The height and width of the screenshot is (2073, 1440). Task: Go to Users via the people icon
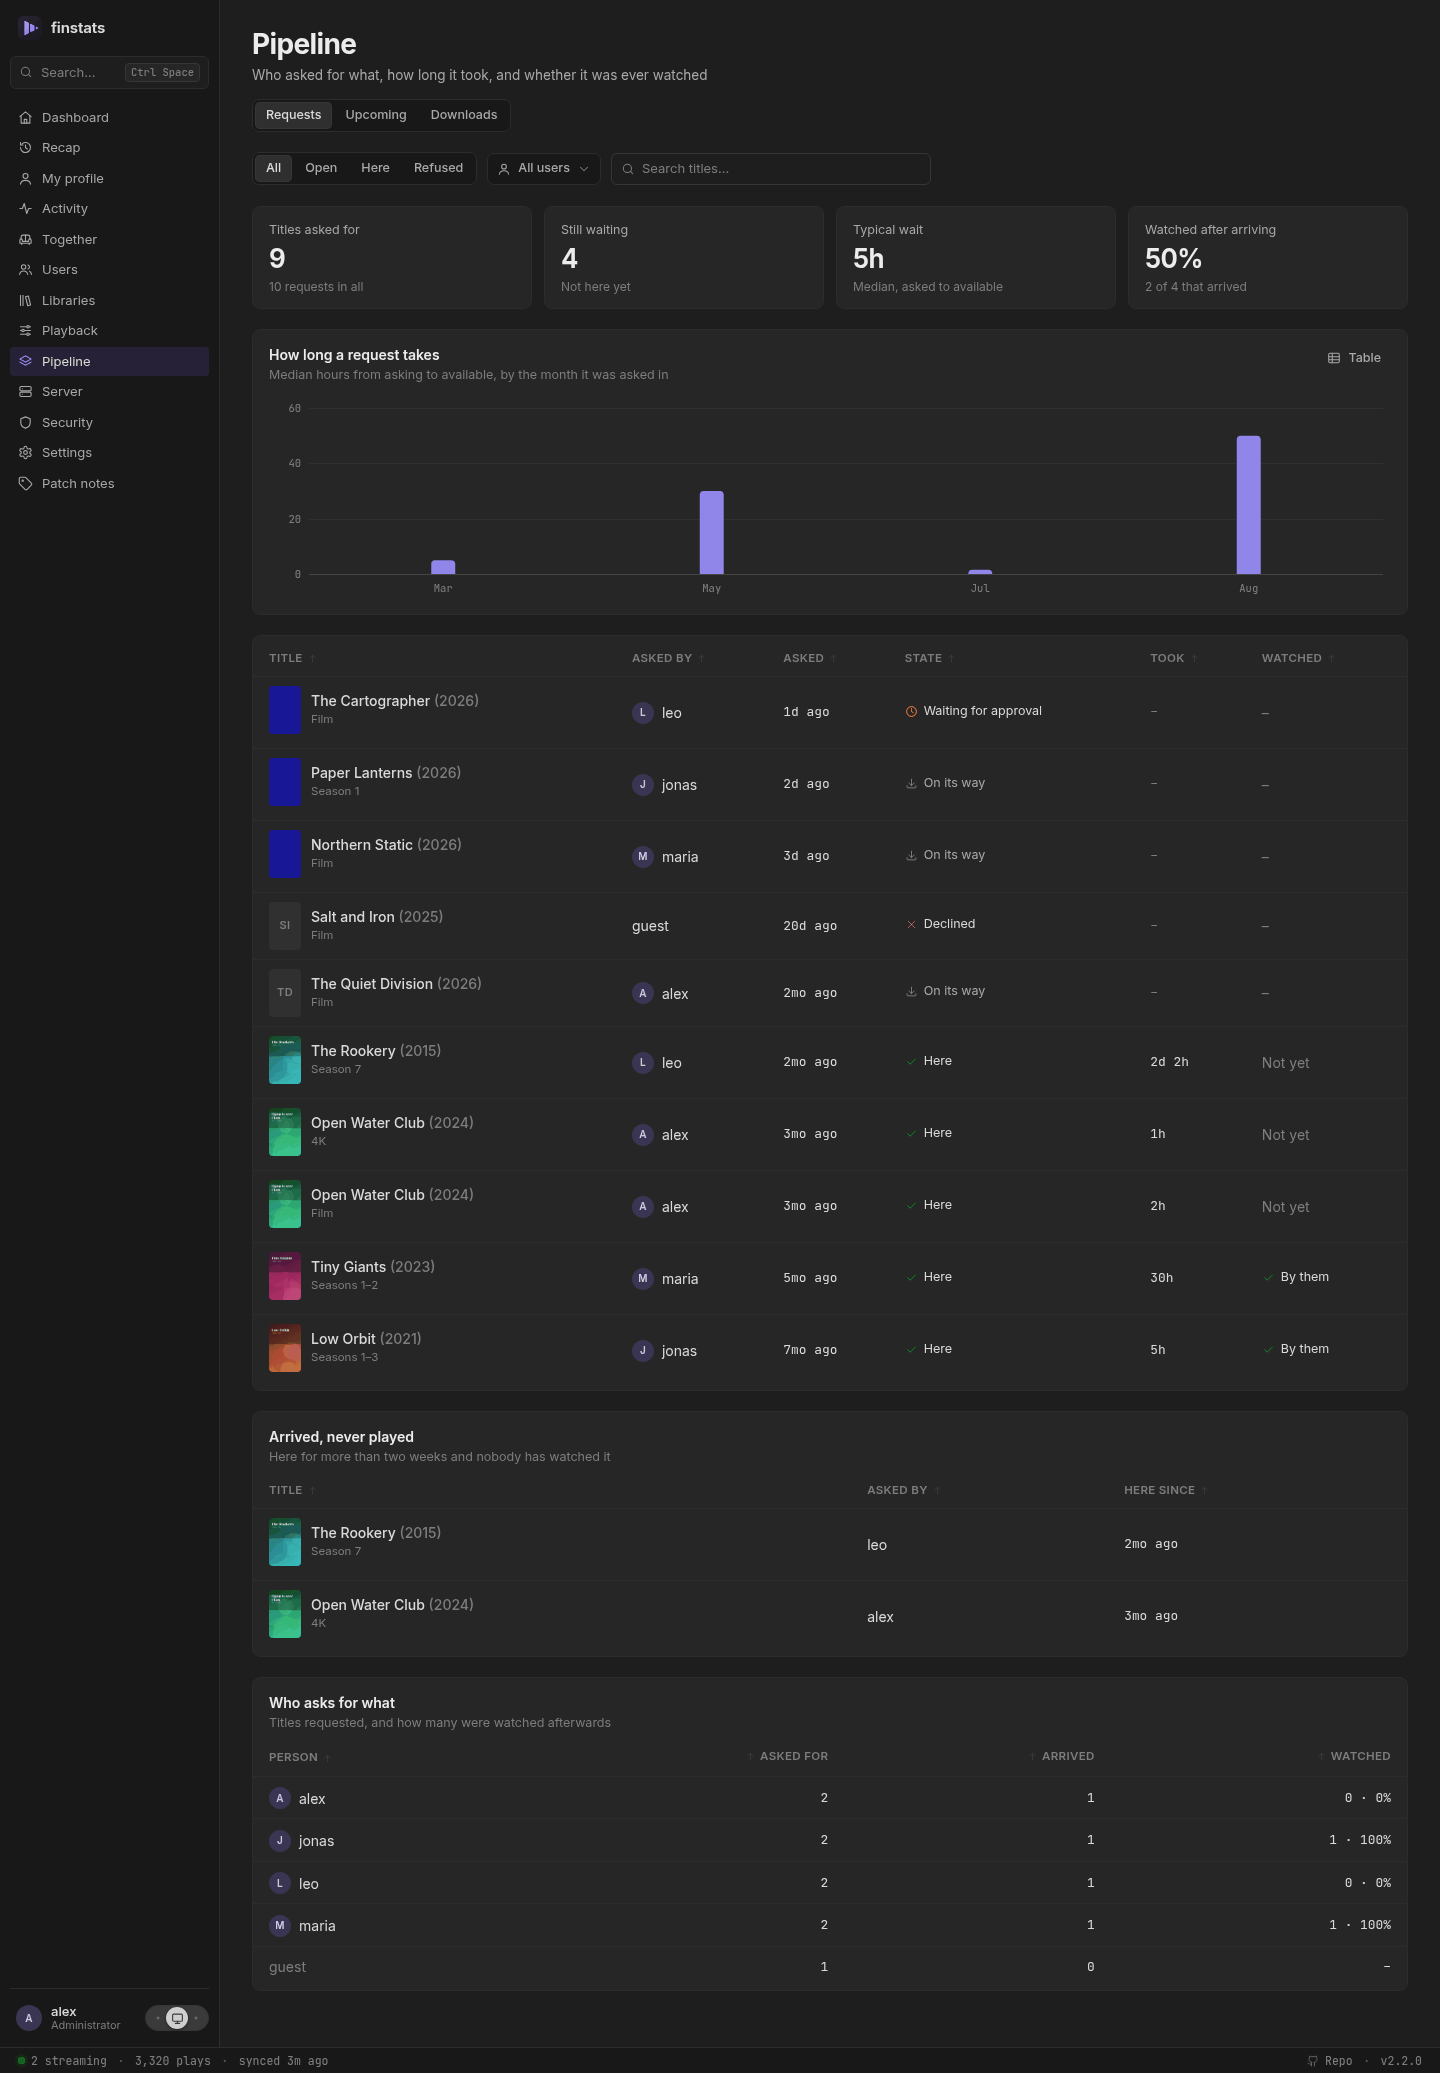tap(26, 270)
